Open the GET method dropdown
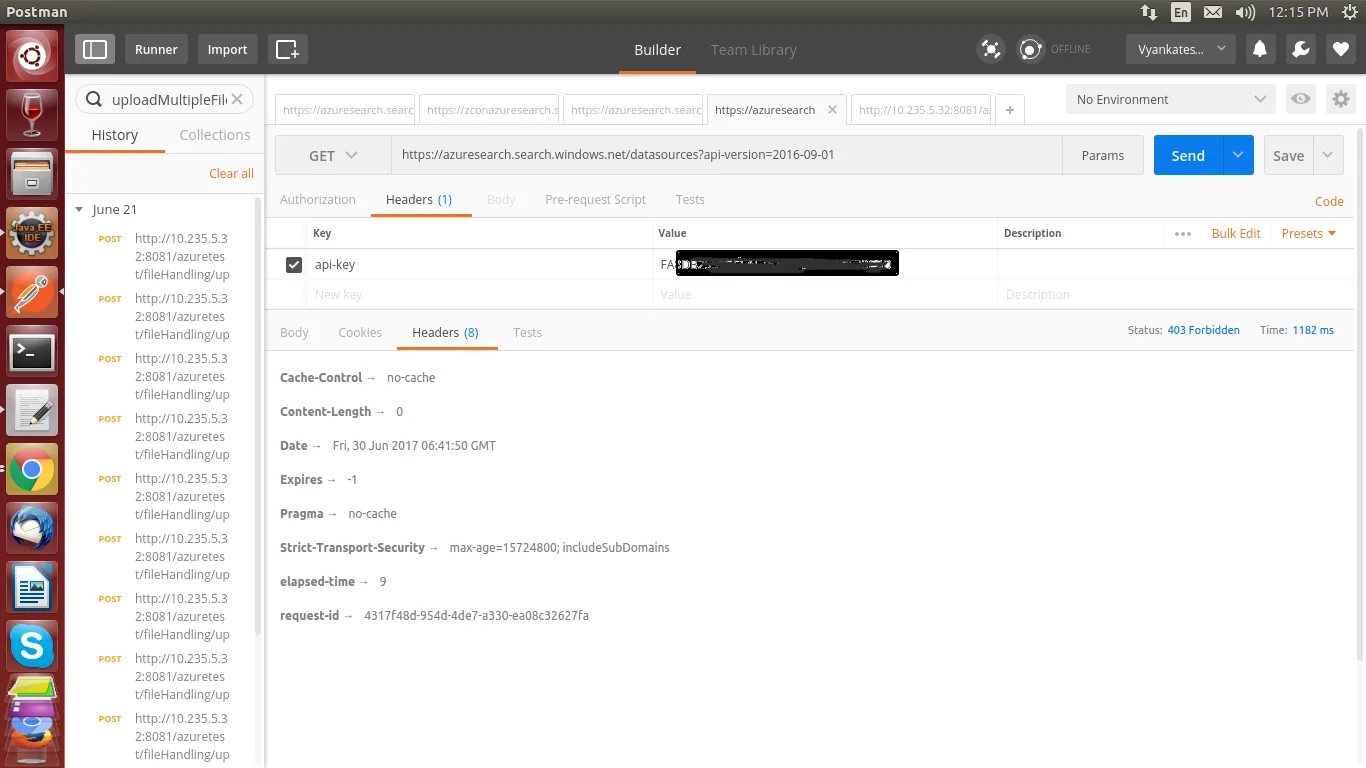 333,155
